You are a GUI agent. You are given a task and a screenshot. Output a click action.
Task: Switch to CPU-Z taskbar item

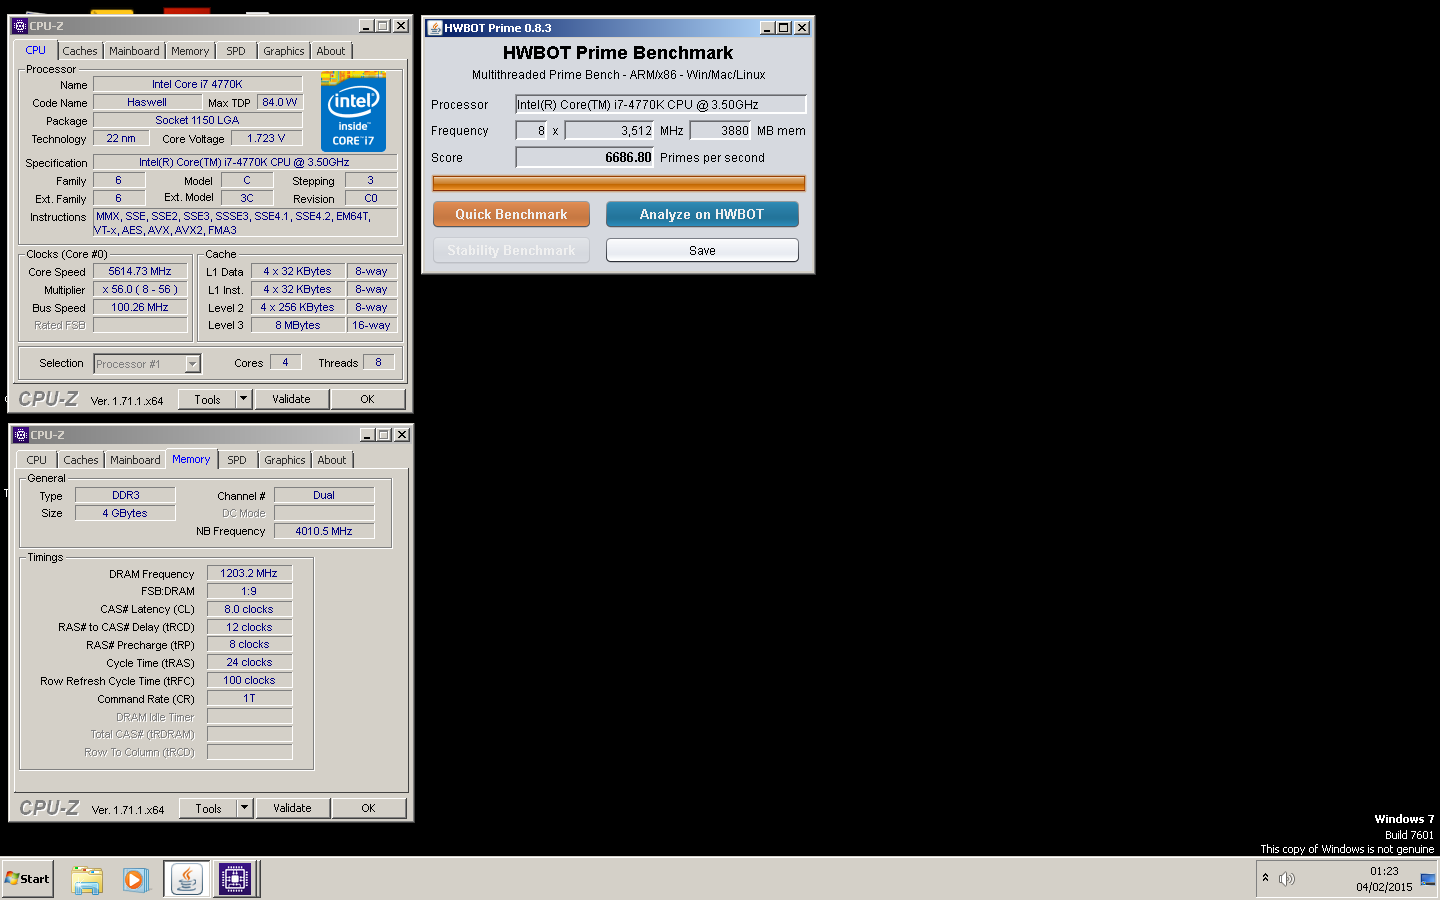tap(235, 879)
